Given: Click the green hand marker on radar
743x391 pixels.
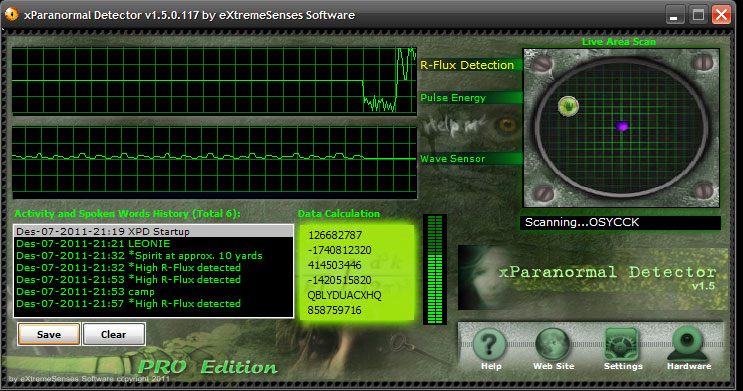Looking at the screenshot, I should pos(568,106).
